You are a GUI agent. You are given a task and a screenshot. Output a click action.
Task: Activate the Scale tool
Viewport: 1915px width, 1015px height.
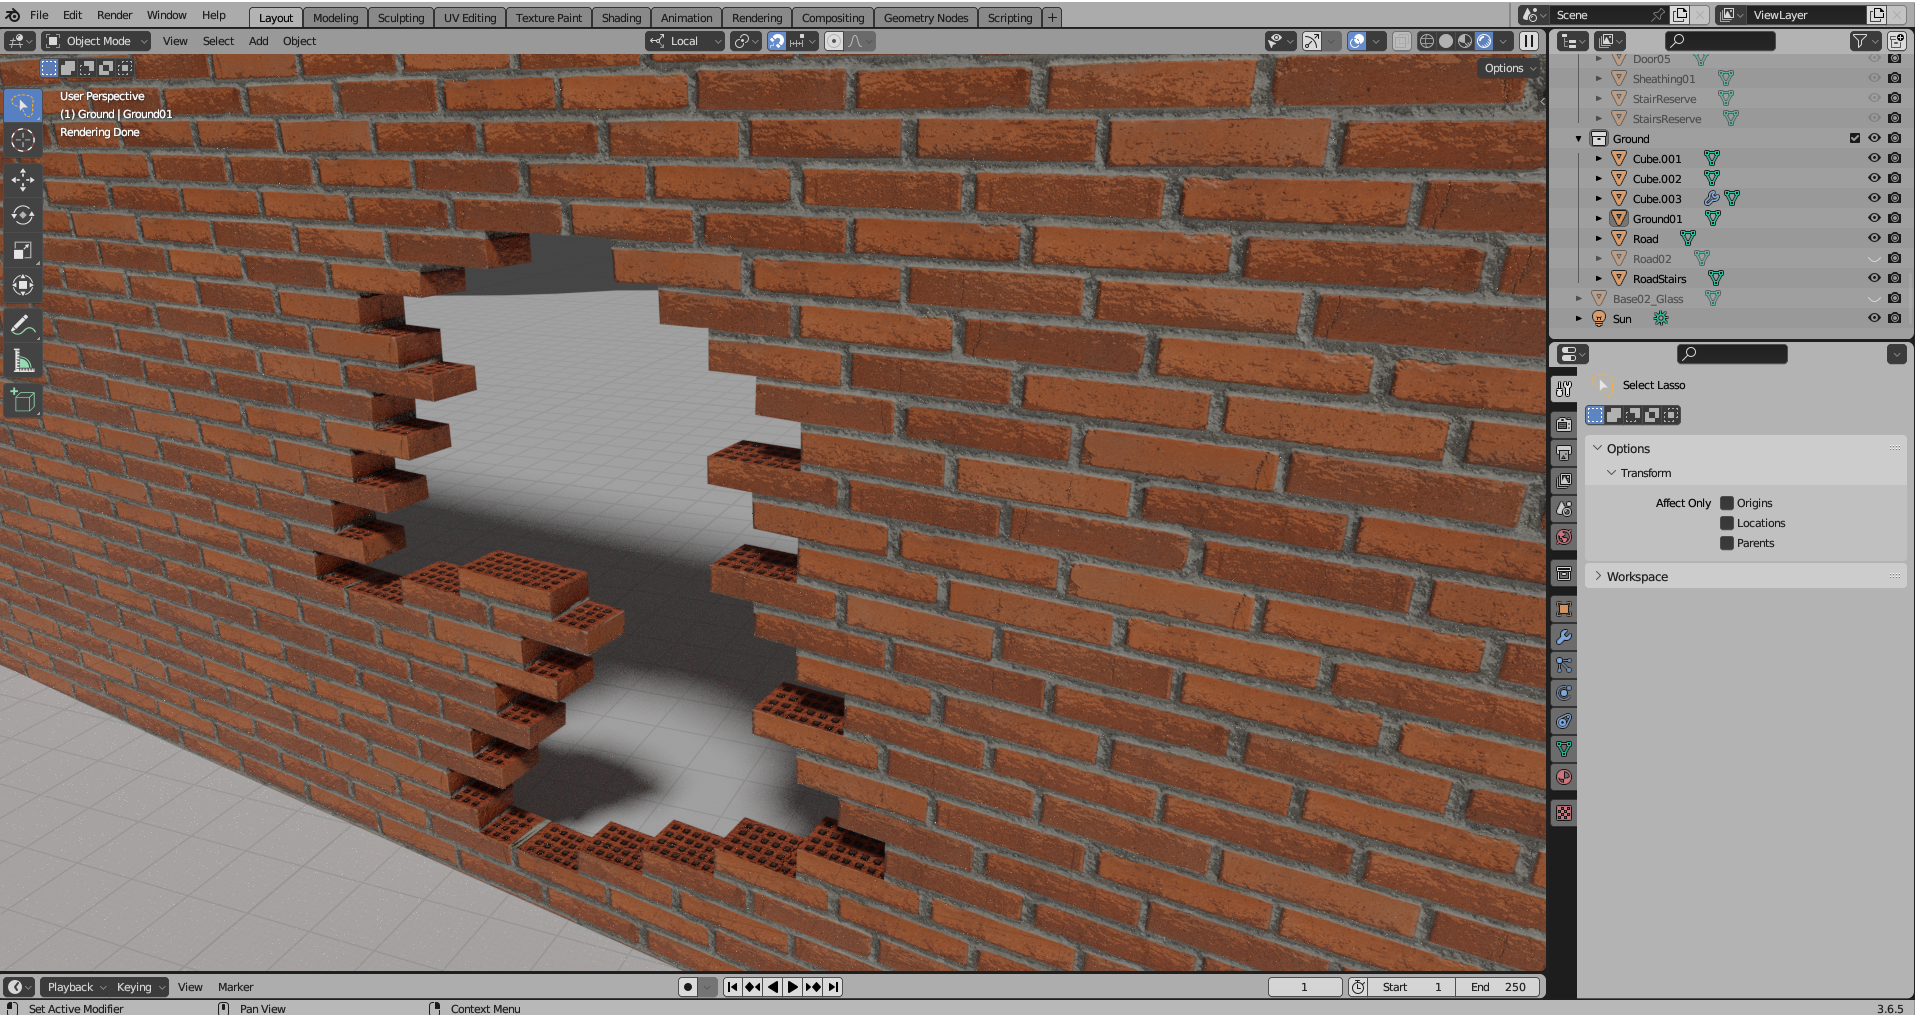(x=22, y=250)
